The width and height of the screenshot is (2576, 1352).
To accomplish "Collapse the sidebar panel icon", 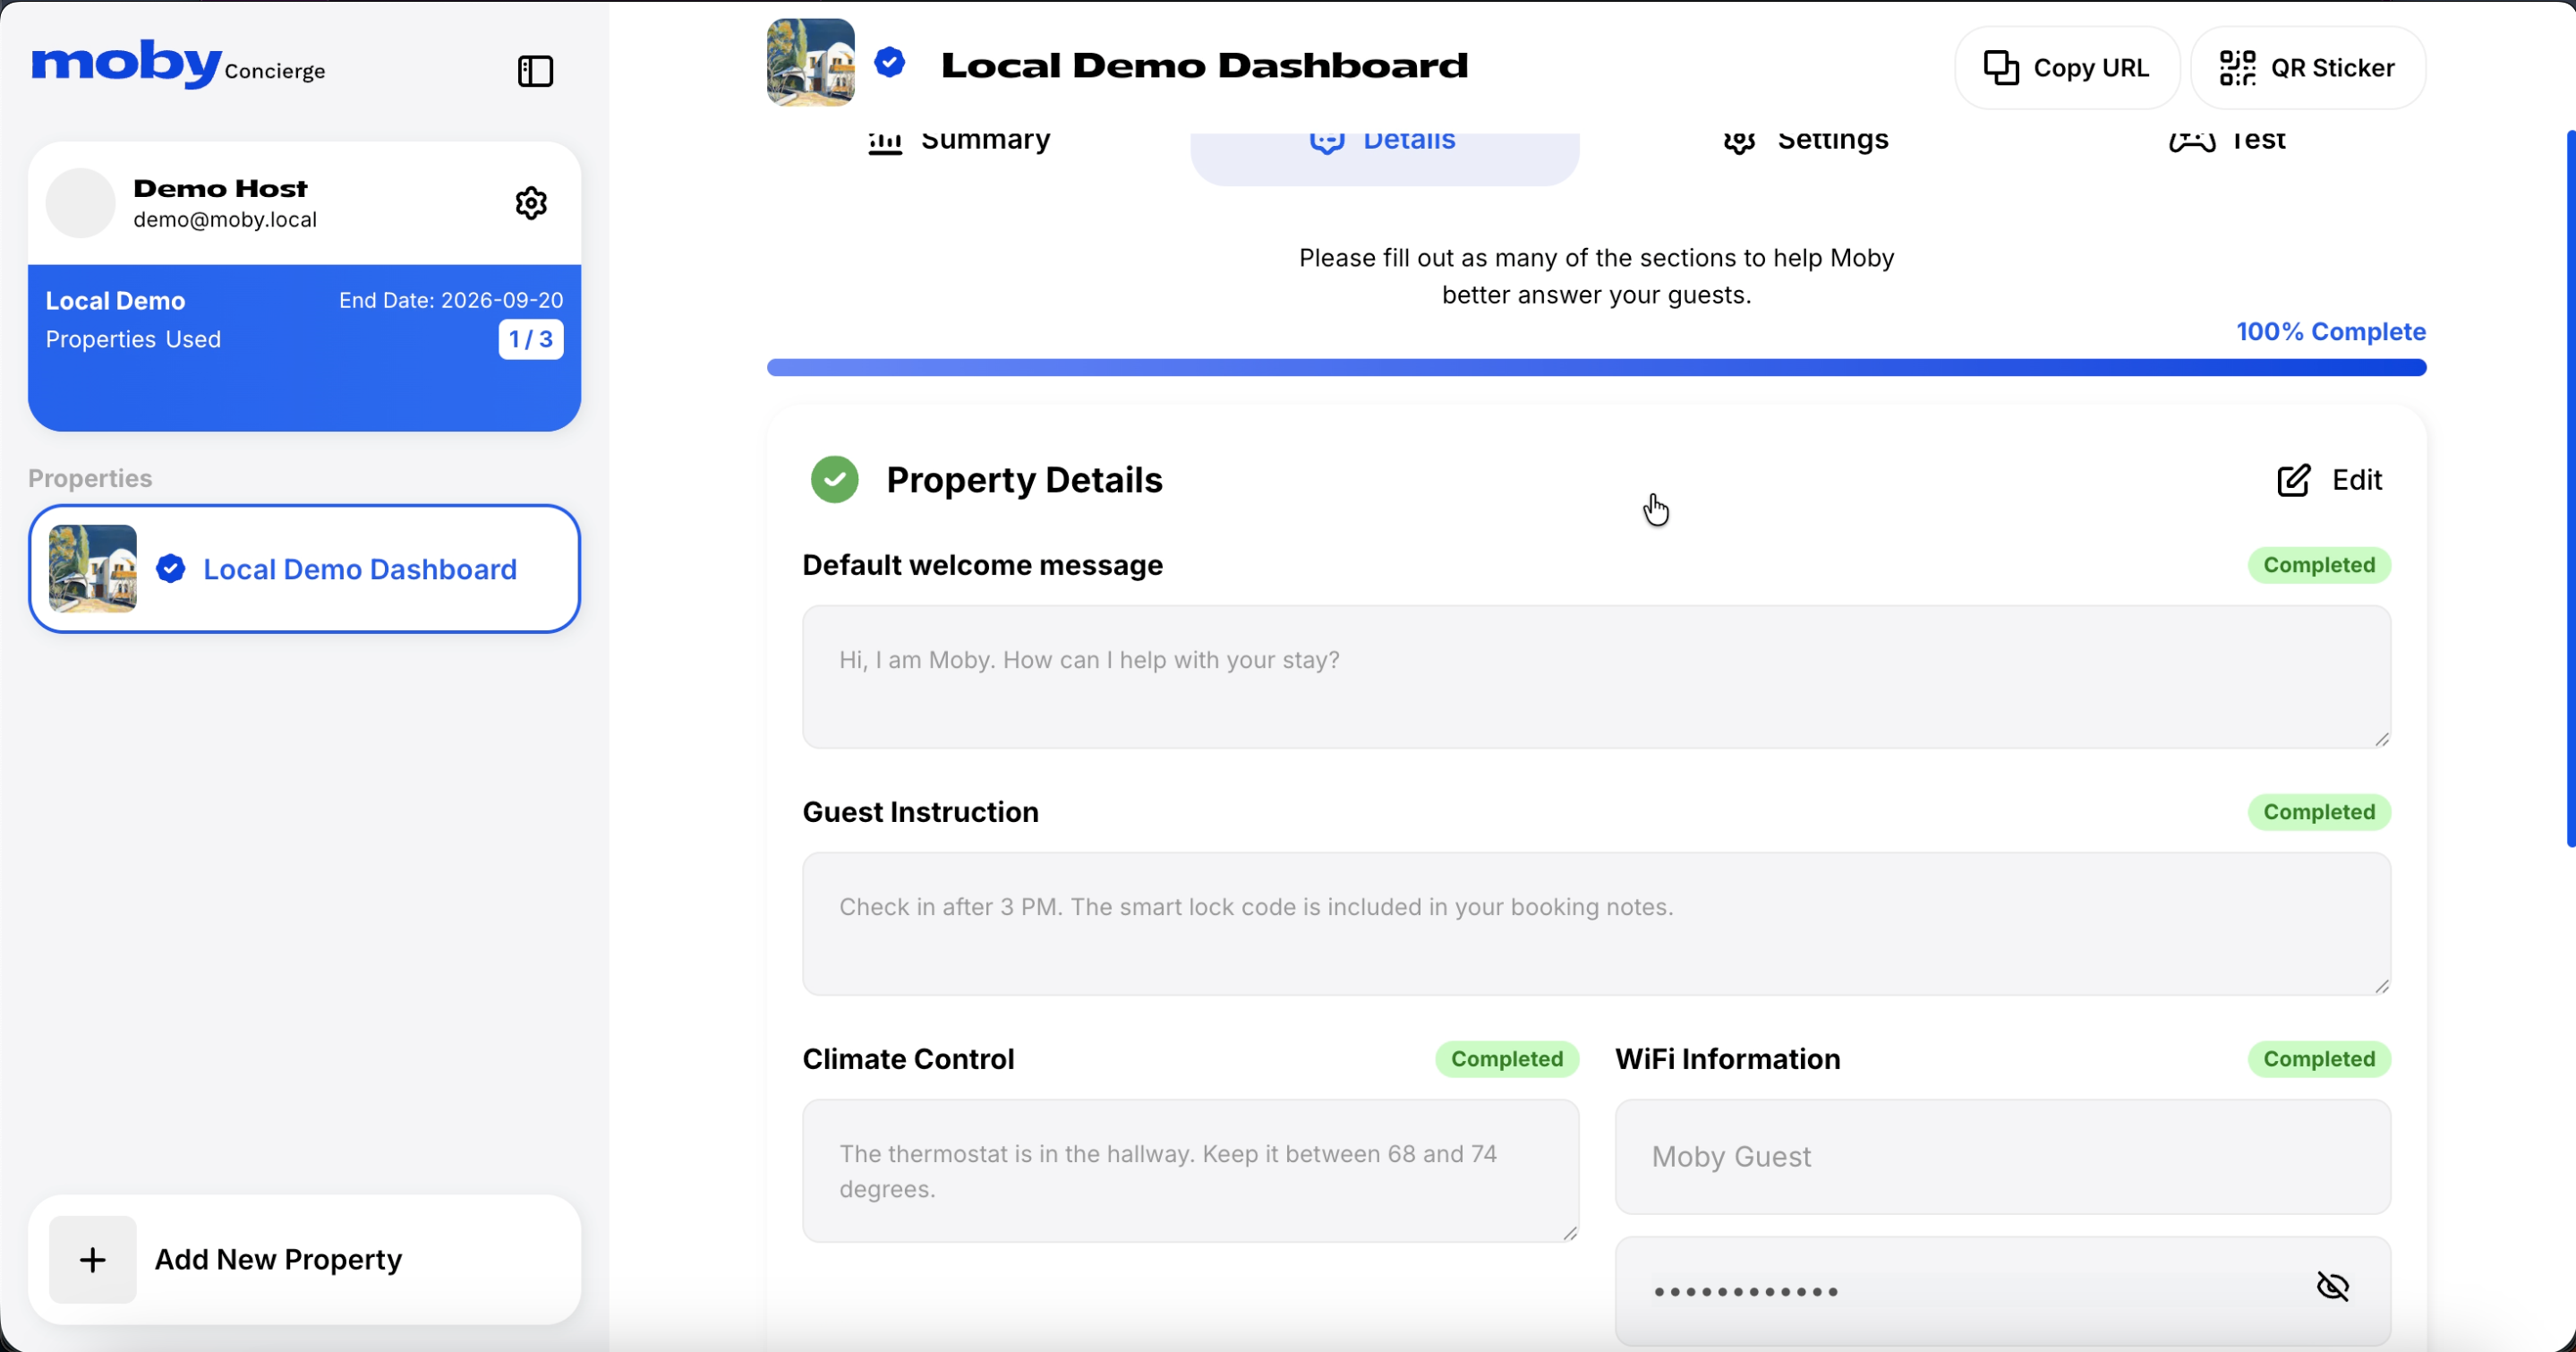I will point(535,71).
